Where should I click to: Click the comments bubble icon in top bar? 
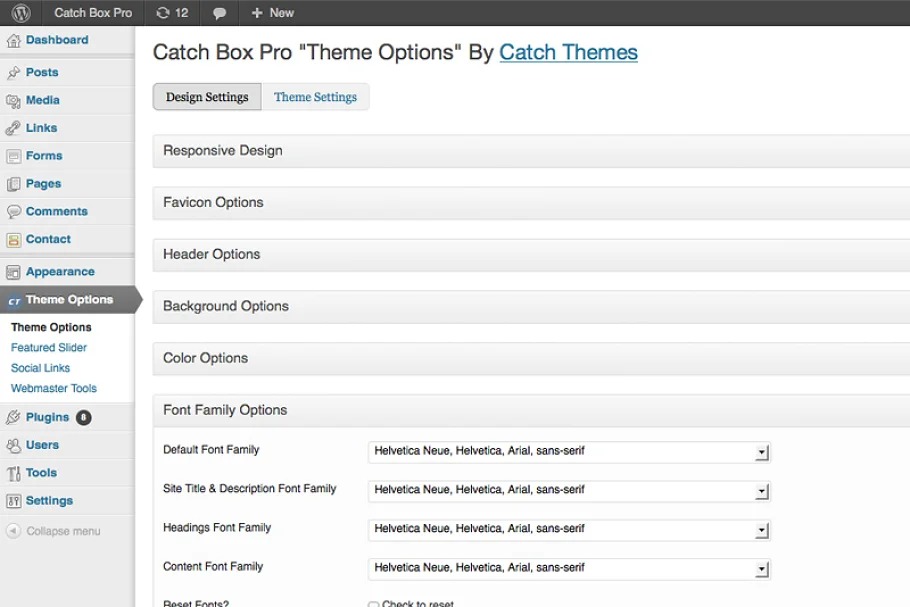click(x=220, y=13)
